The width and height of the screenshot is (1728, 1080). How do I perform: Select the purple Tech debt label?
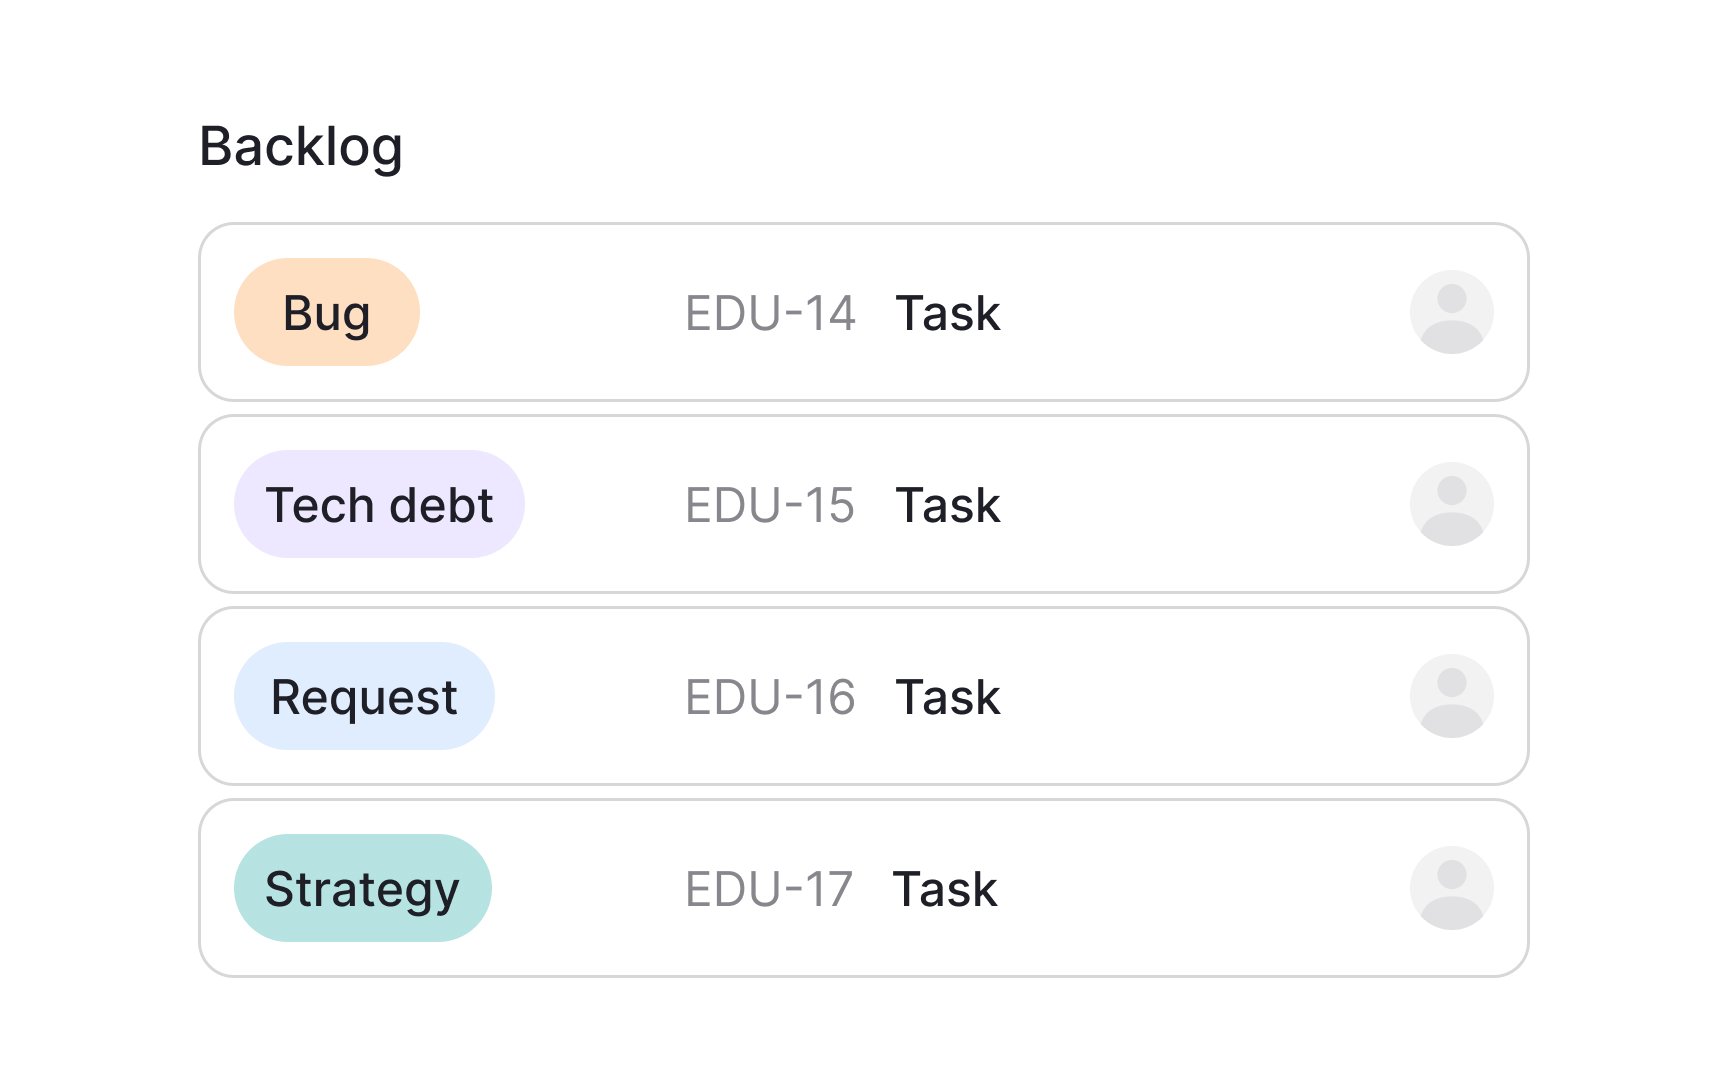click(379, 504)
